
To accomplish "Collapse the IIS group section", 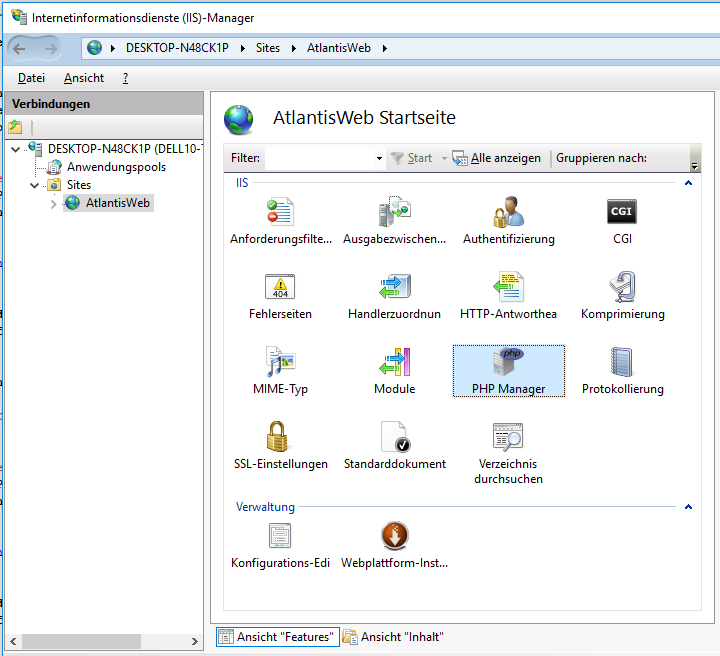I will [x=688, y=183].
